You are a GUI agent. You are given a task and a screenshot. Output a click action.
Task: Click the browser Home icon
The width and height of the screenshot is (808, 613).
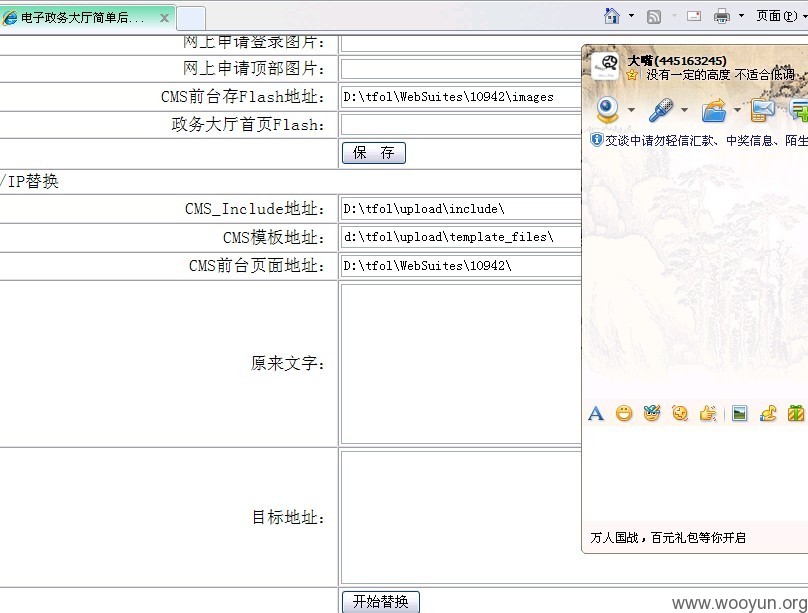[611, 16]
